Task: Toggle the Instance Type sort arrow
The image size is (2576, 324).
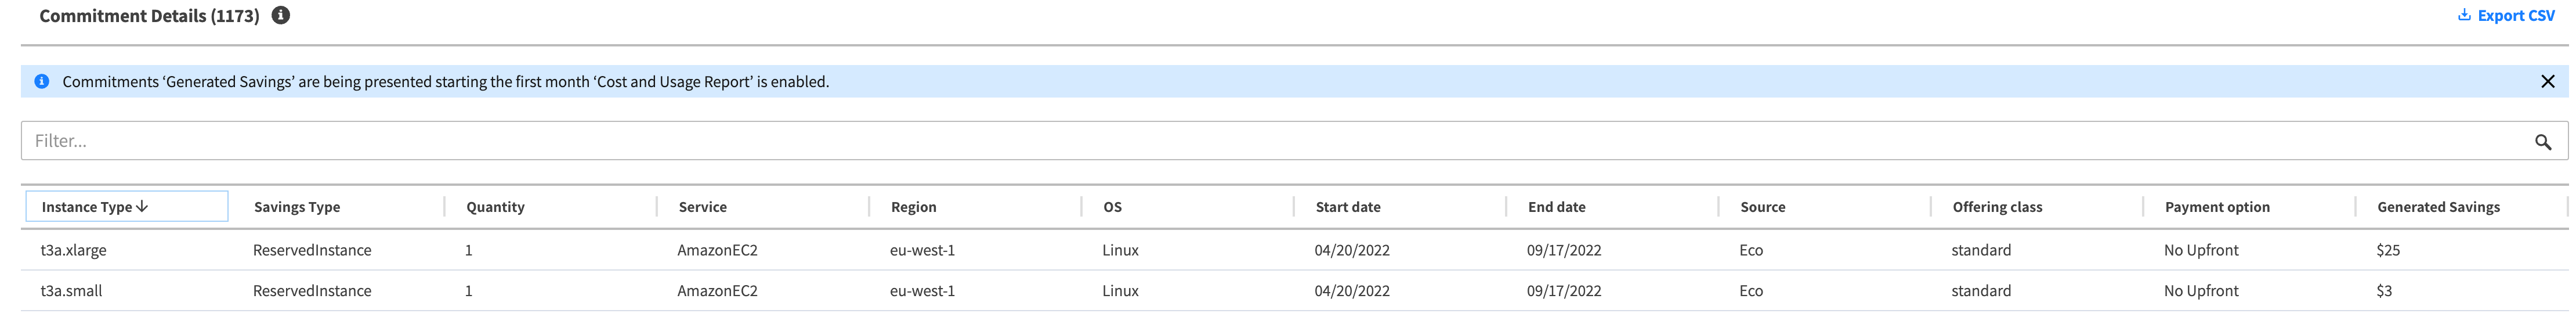Action: (x=142, y=206)
